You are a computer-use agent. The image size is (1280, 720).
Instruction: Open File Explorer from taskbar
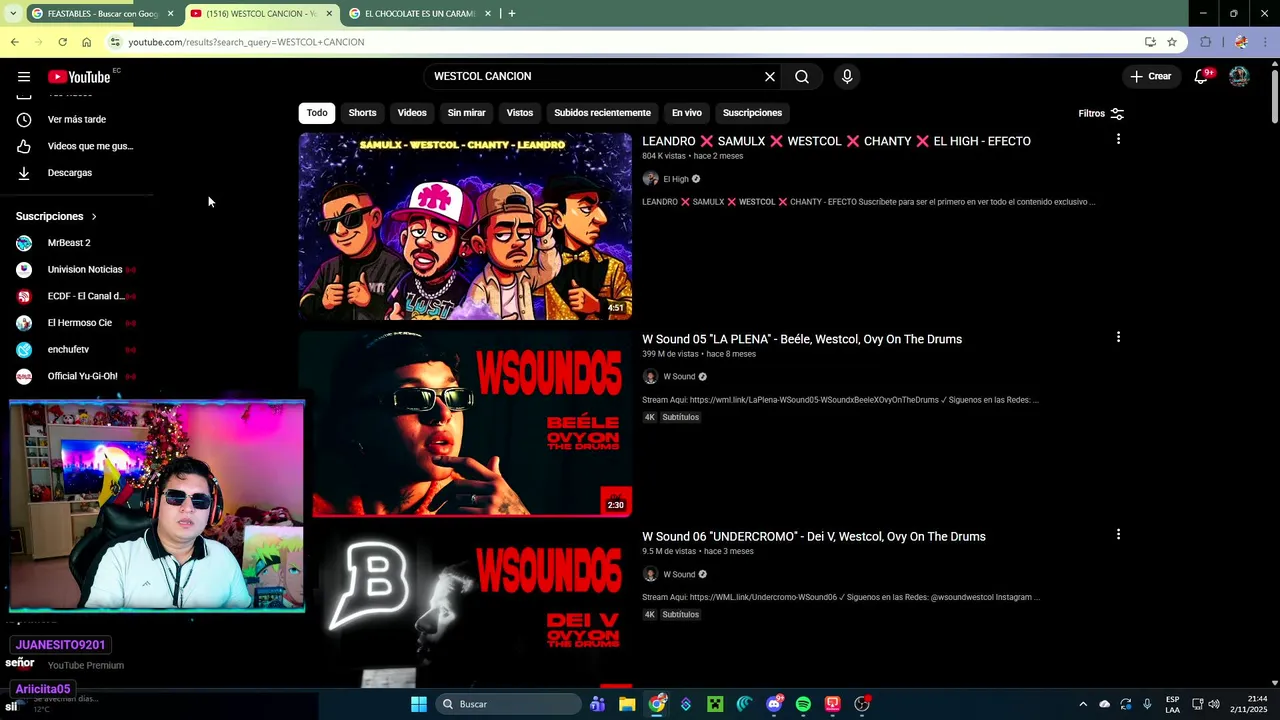627,704
